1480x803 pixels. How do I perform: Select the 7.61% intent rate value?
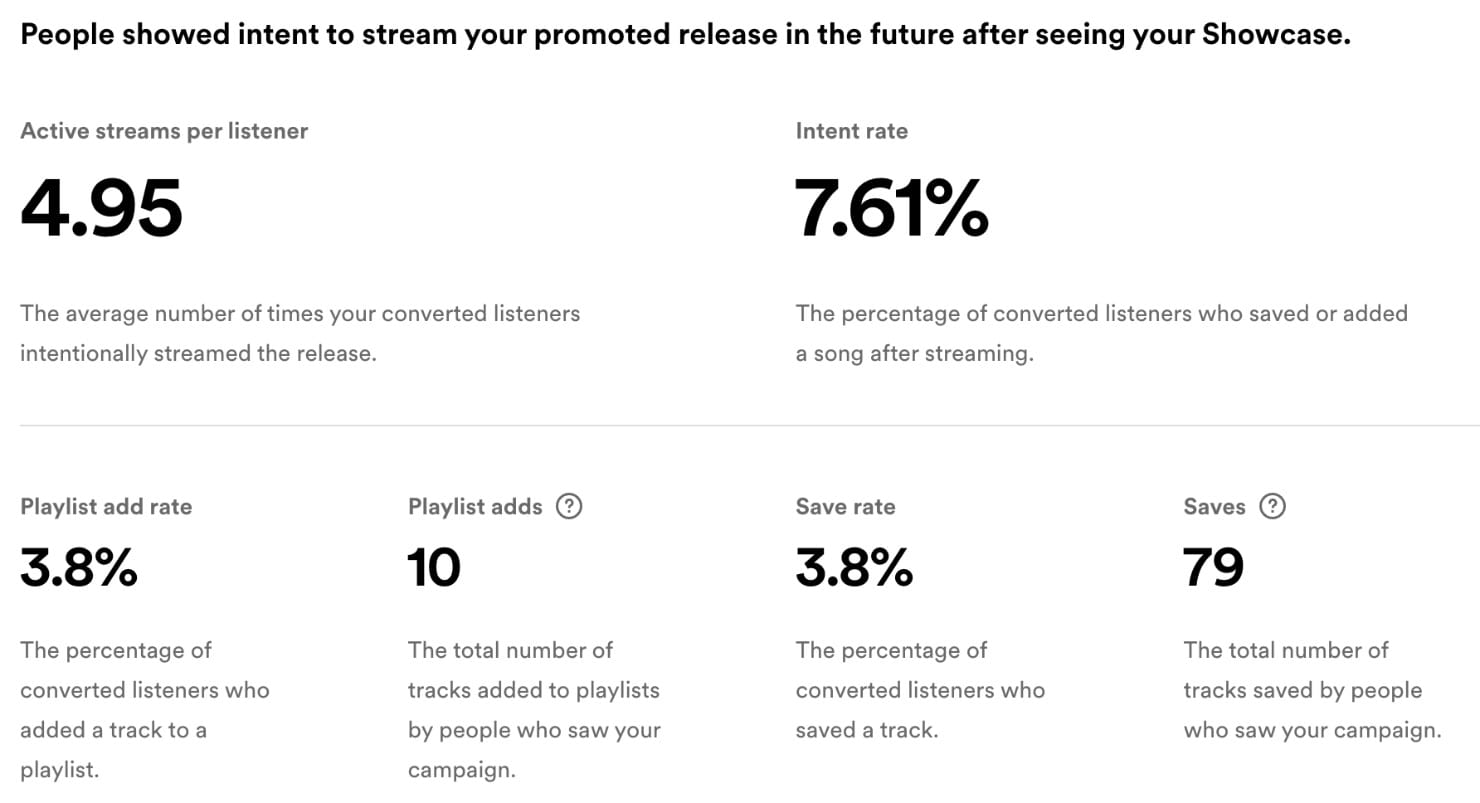[889, 208]
